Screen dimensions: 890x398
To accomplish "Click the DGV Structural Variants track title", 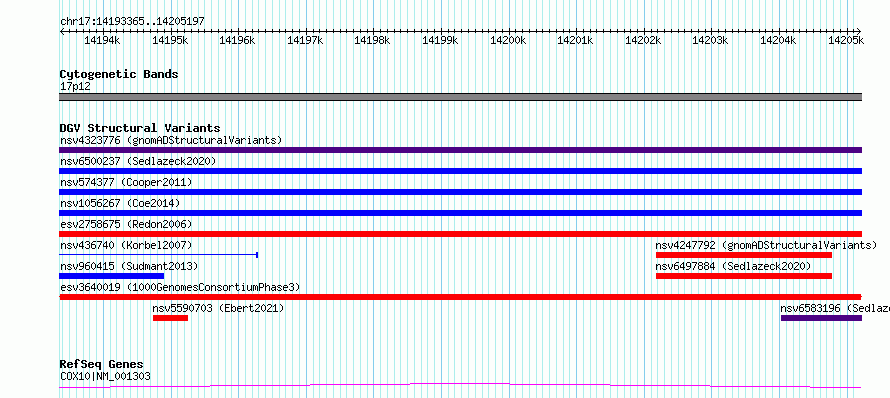I will click(x=140, y=128).
